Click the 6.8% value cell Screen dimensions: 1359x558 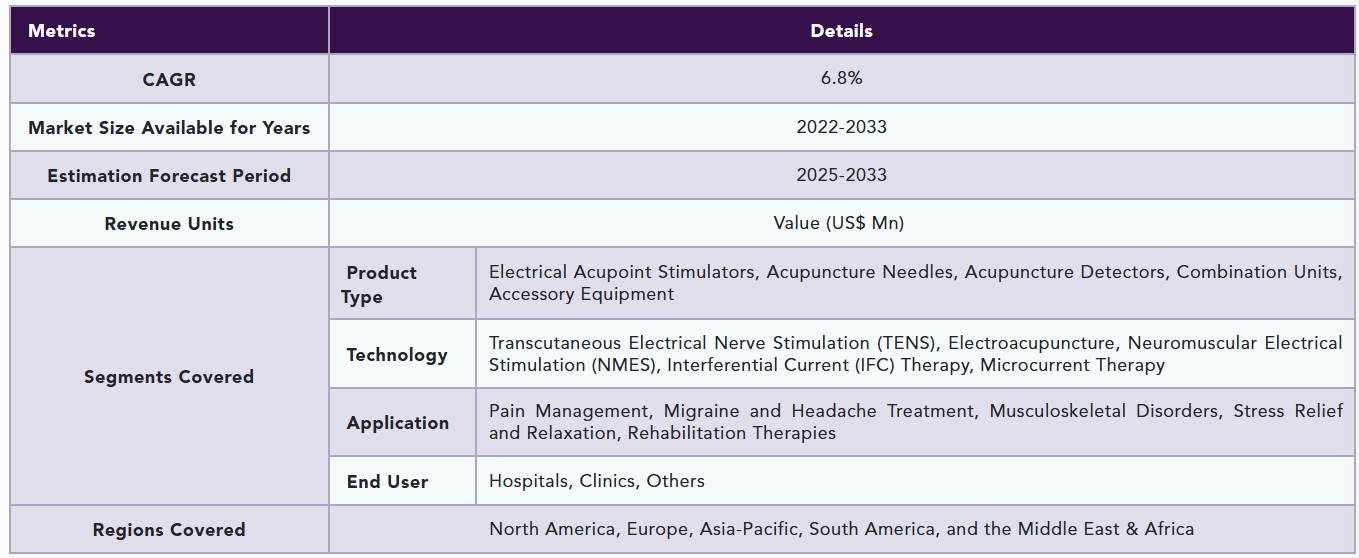click(841, 79)
